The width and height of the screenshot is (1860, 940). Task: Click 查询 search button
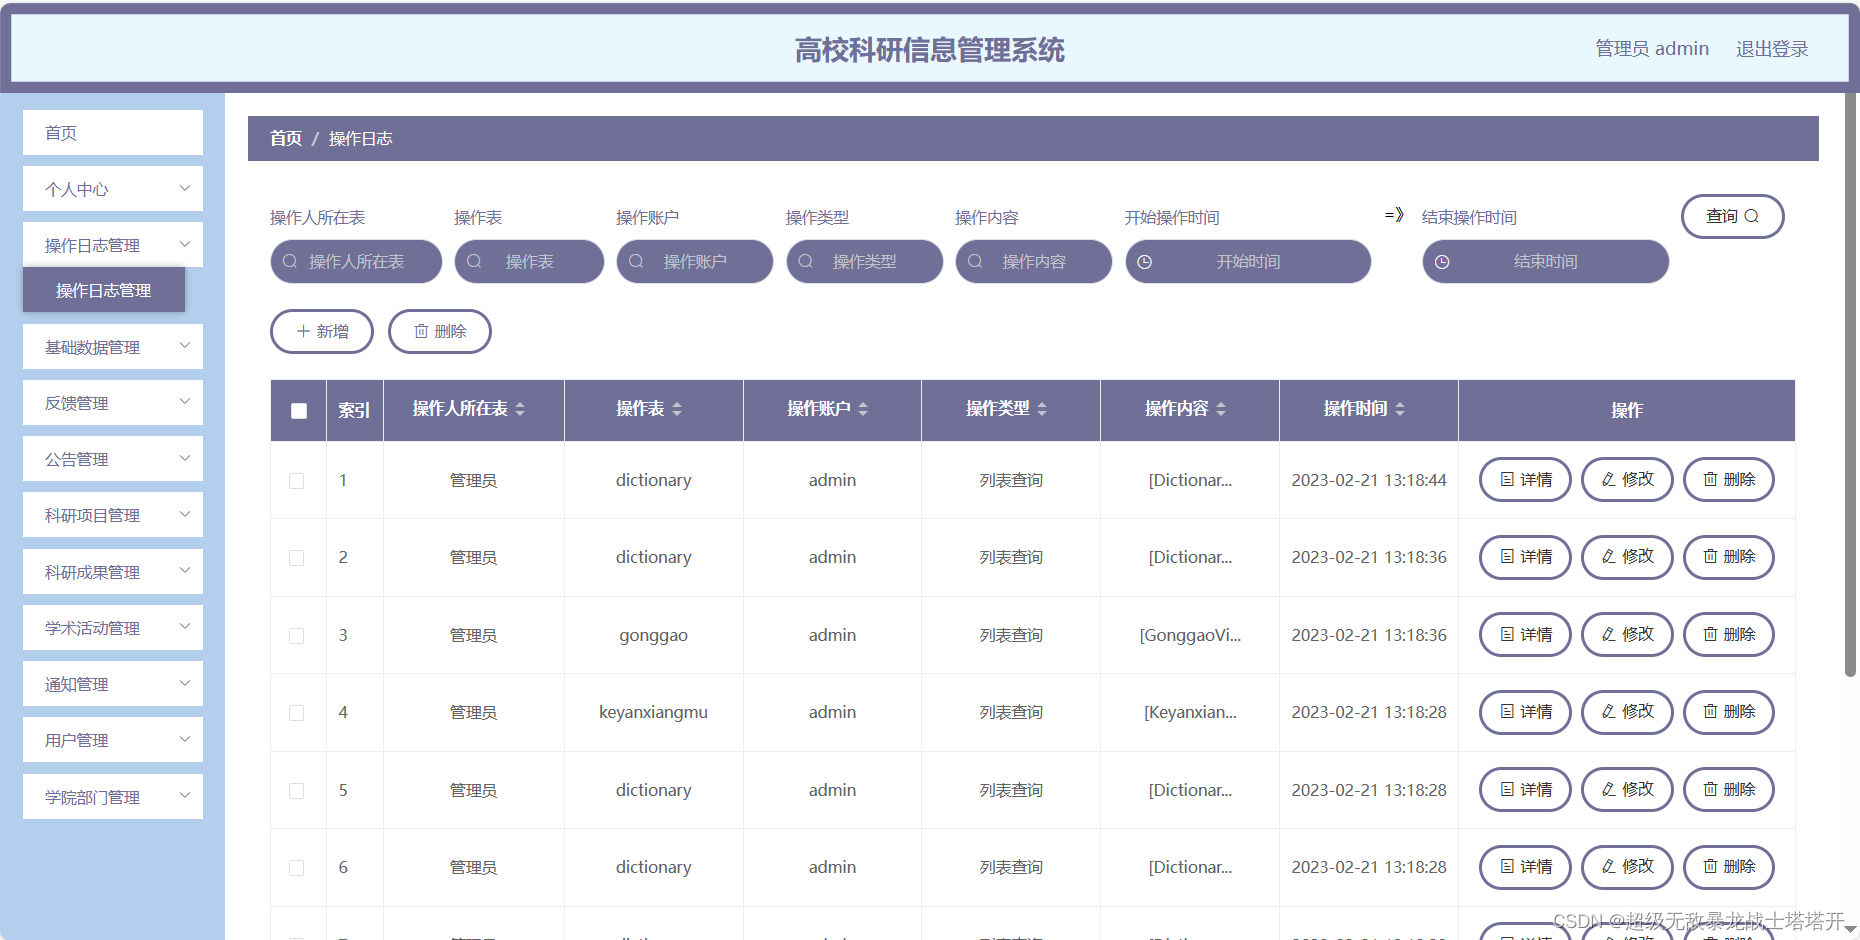[x=1732, y=216]
